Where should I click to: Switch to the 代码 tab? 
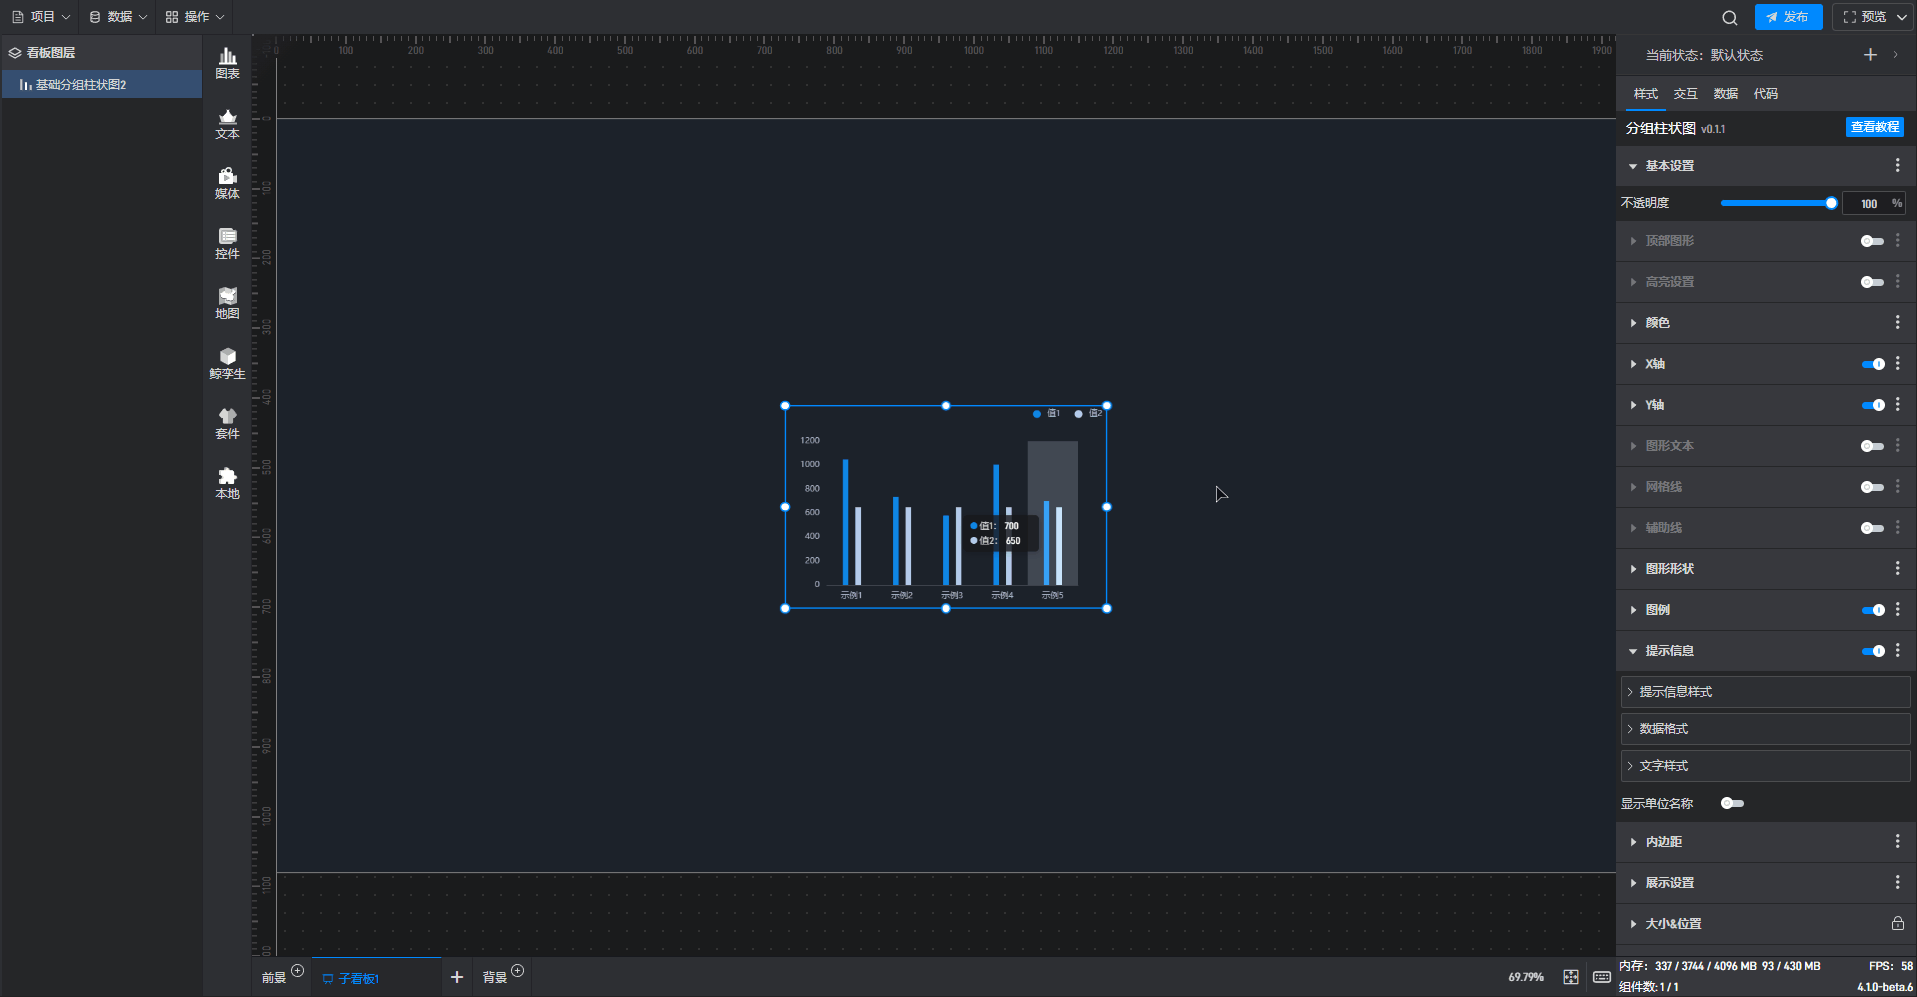coord(1765,93)
